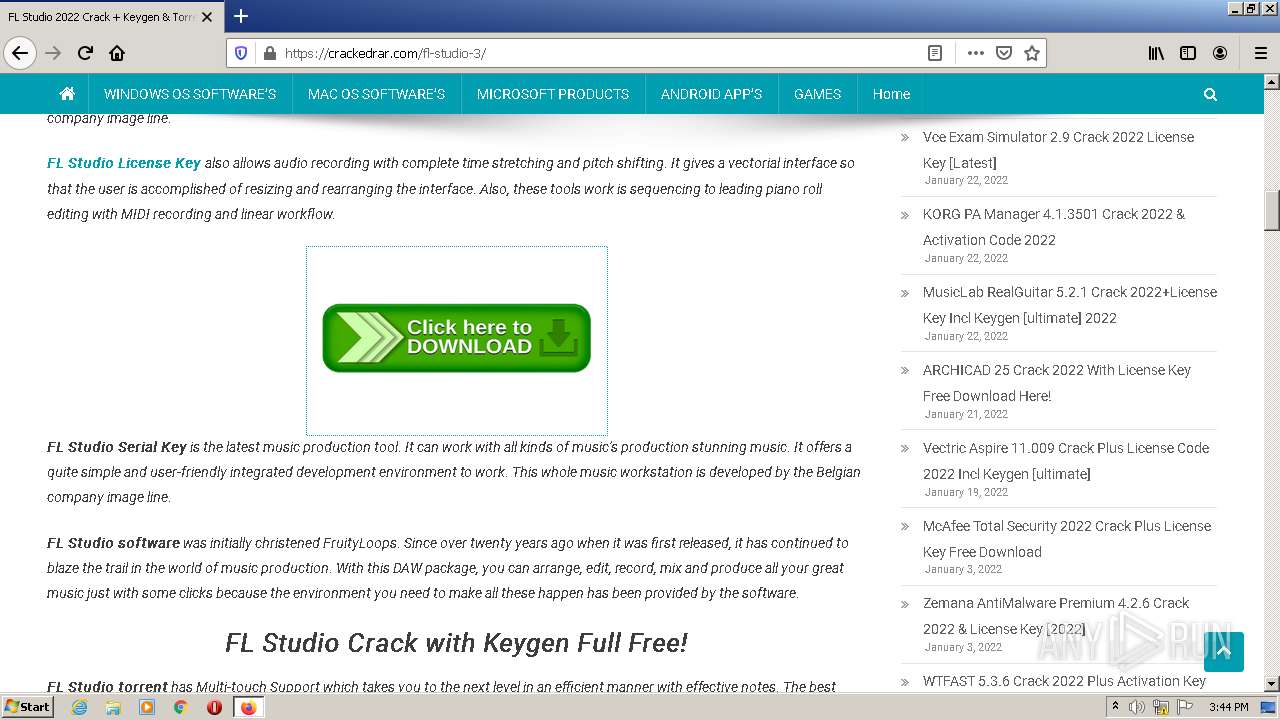Open KORG PA Manager 4.1.3501 Crack post

tap(1054, 227)
